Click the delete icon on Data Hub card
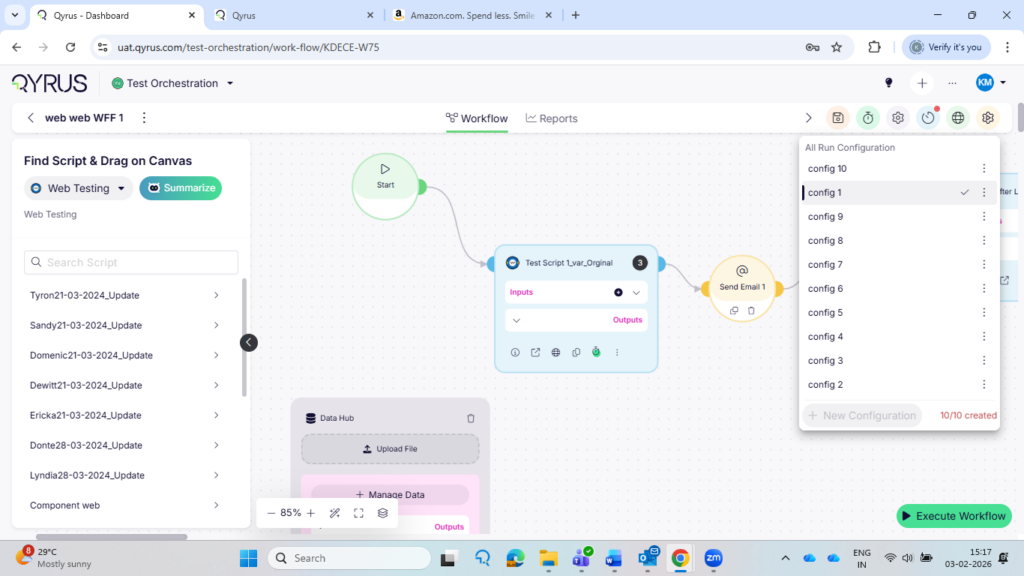The height and width of the screenshot is (576, 1024). (470, 418)
